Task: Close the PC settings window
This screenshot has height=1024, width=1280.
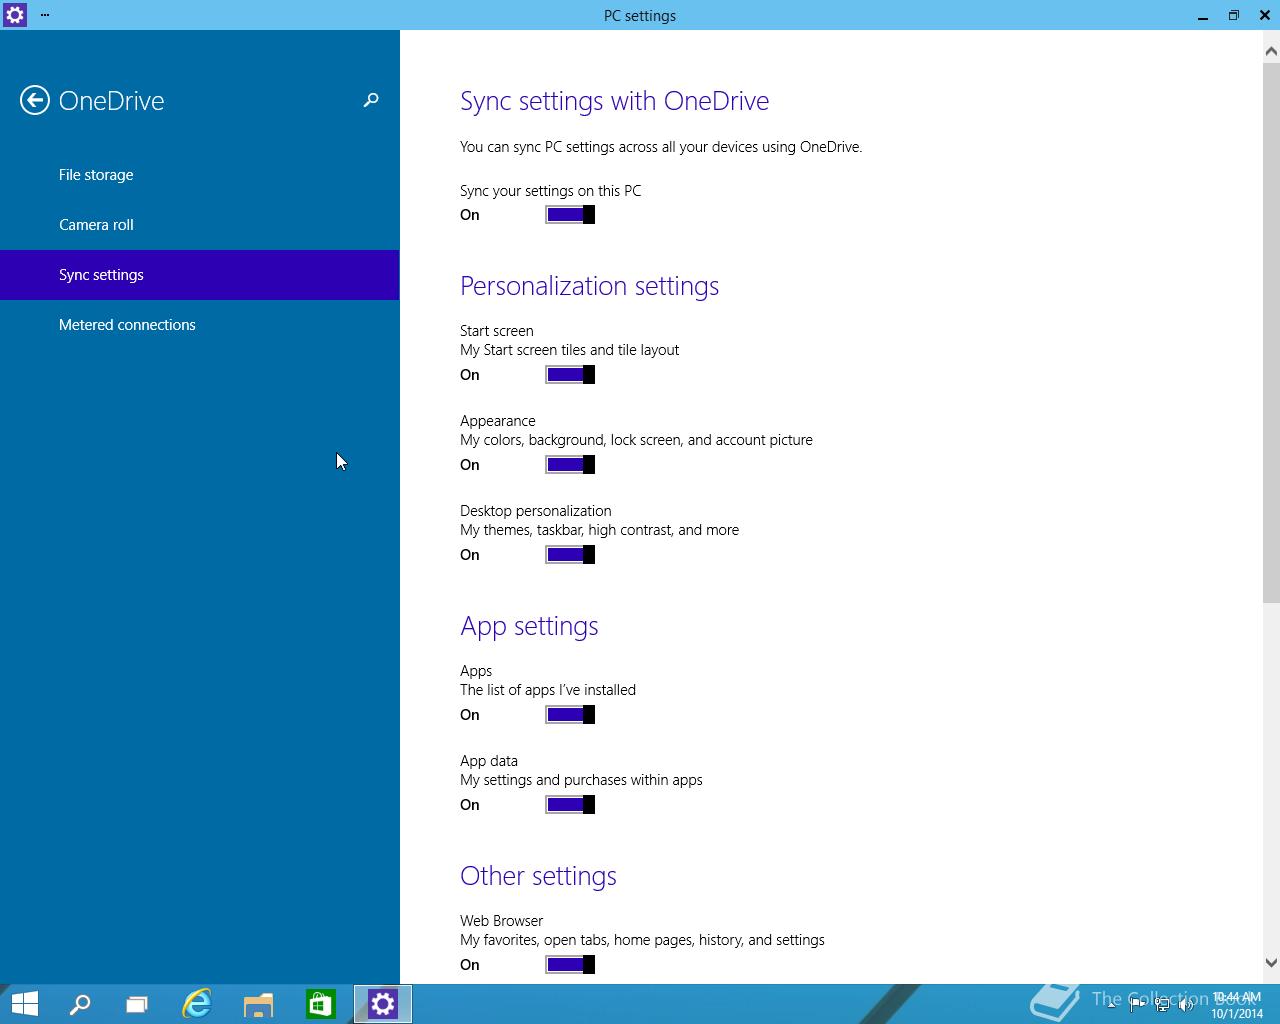Action: point(1265,15)
